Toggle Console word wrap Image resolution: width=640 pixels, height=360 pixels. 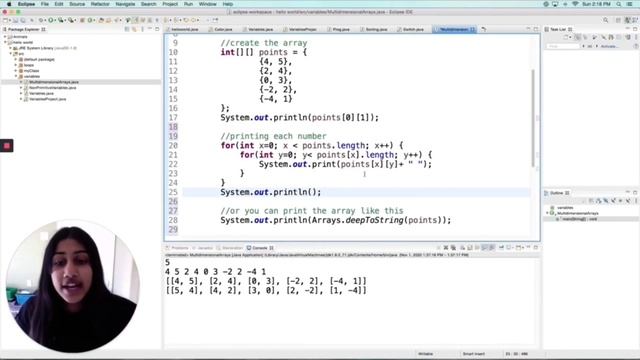click(477, 248)
